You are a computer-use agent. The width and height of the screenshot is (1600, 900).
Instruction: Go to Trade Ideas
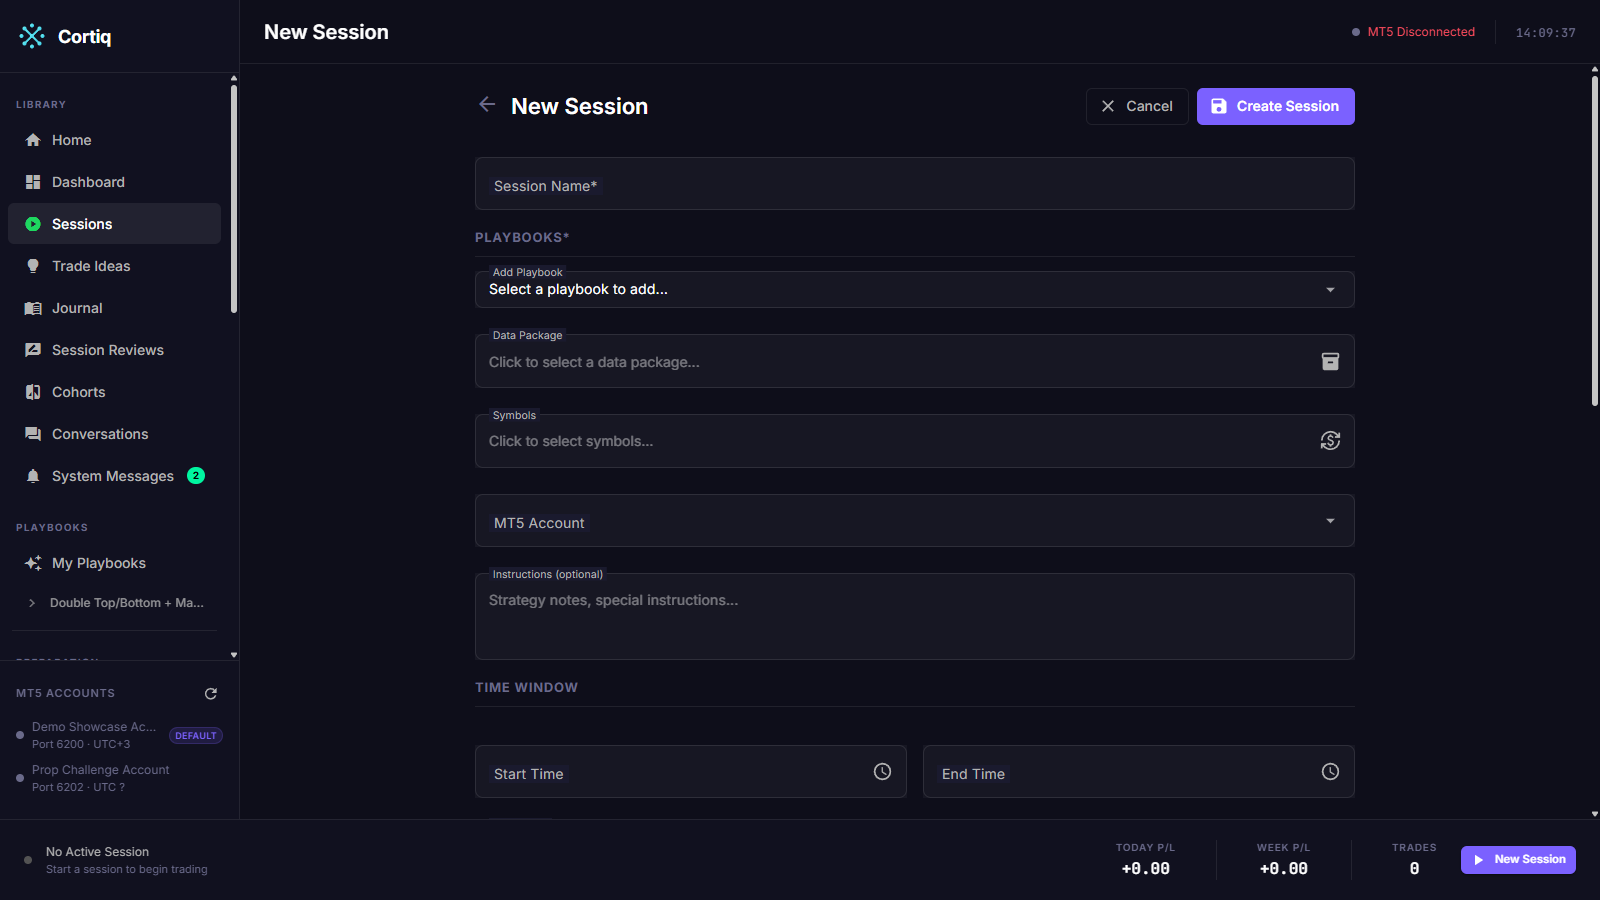pos(114,266)
